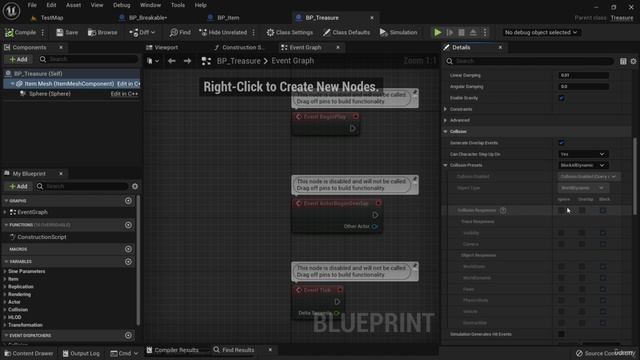This screenshot has width=640, height=360.
Task: Check Visibility trace Block box
Action: pyautogui.click(x=603, y=233)
